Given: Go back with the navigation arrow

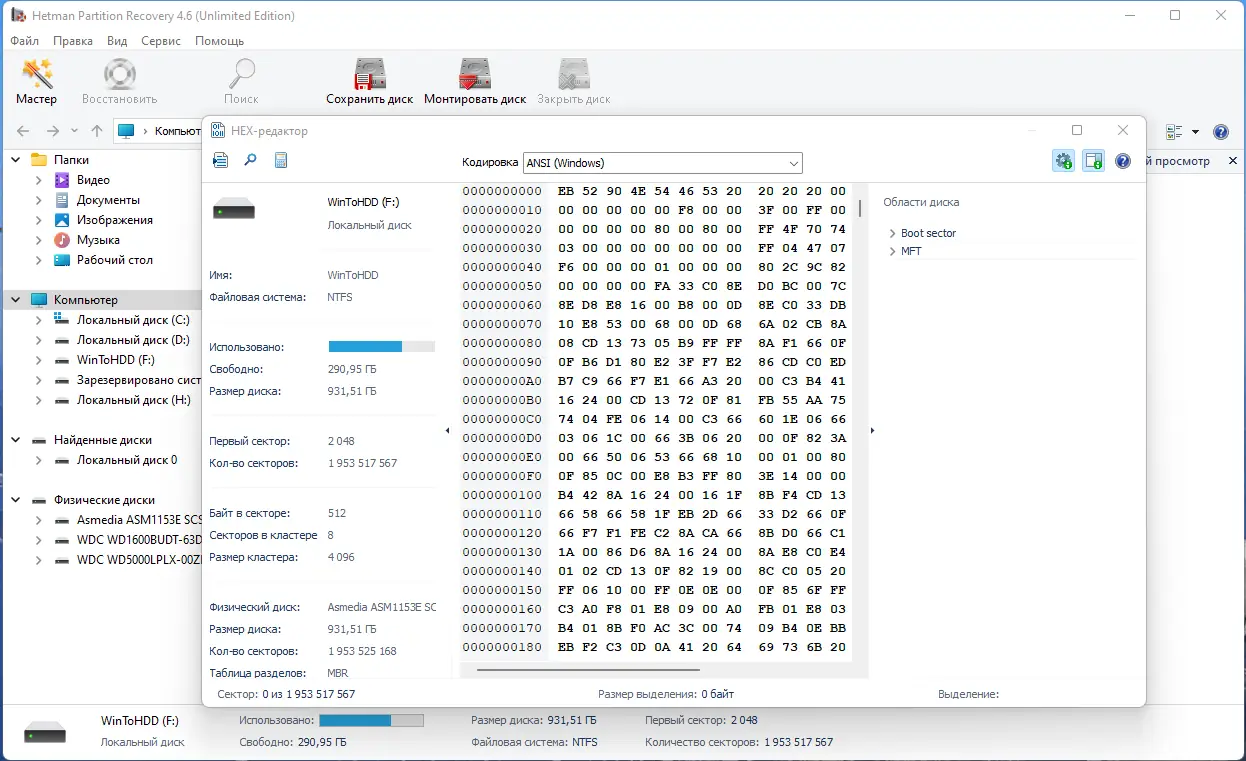Looking at the screenshot, I should pyautogui.click(x=23, y=131).
